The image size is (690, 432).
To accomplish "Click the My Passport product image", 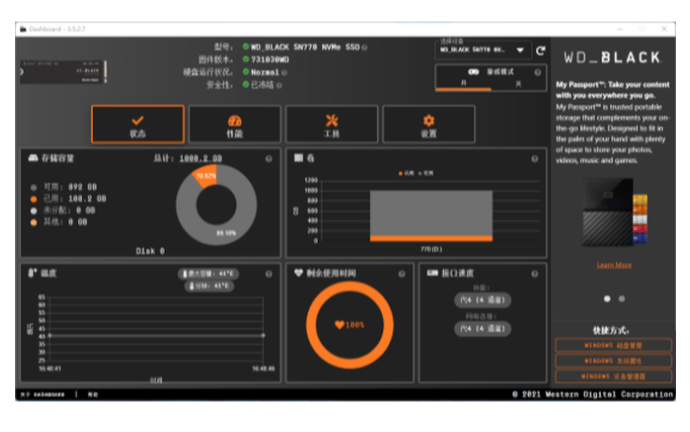I will click(615, 213).
